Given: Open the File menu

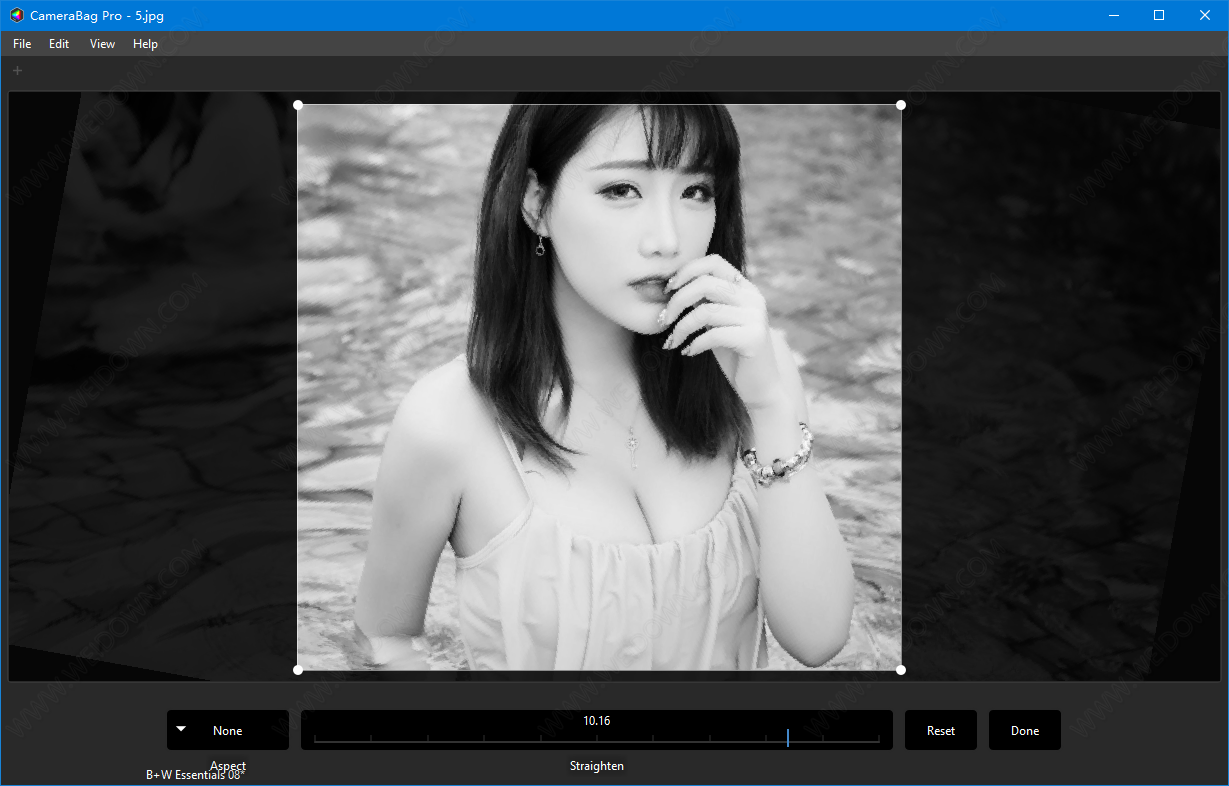Looking at the screenshot, I should [22, 44].
